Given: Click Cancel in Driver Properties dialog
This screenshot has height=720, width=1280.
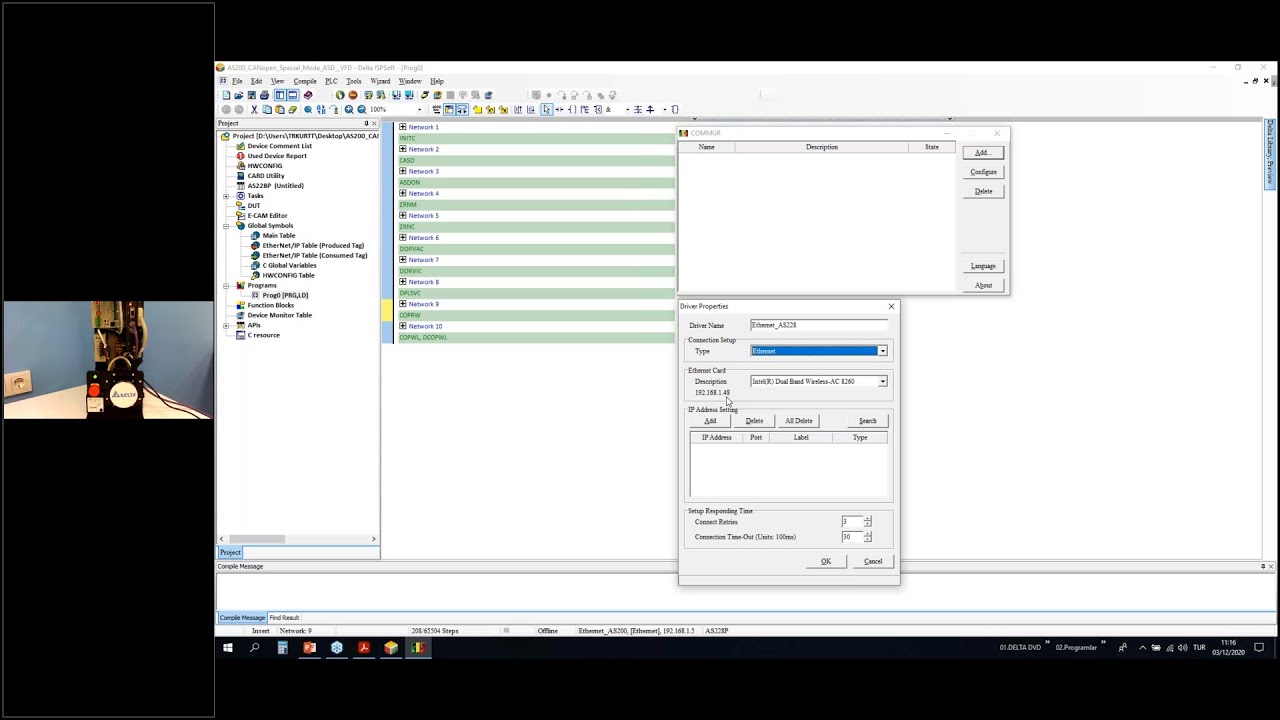Looking at the screenshot, I should pyautogui.click(x=873, y=561).
